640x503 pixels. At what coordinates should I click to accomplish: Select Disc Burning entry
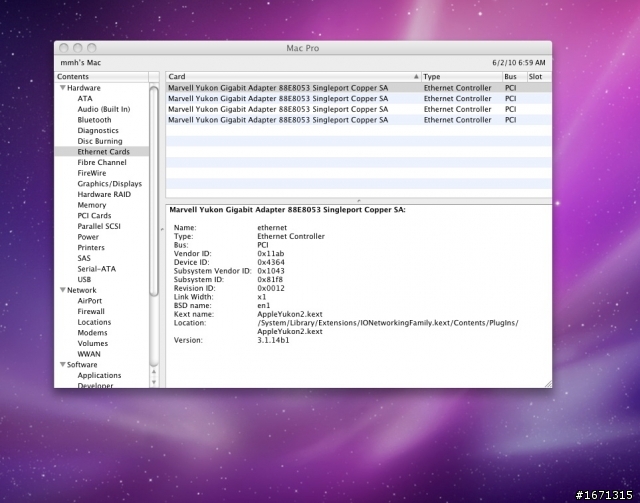click(x=100, y=141)
